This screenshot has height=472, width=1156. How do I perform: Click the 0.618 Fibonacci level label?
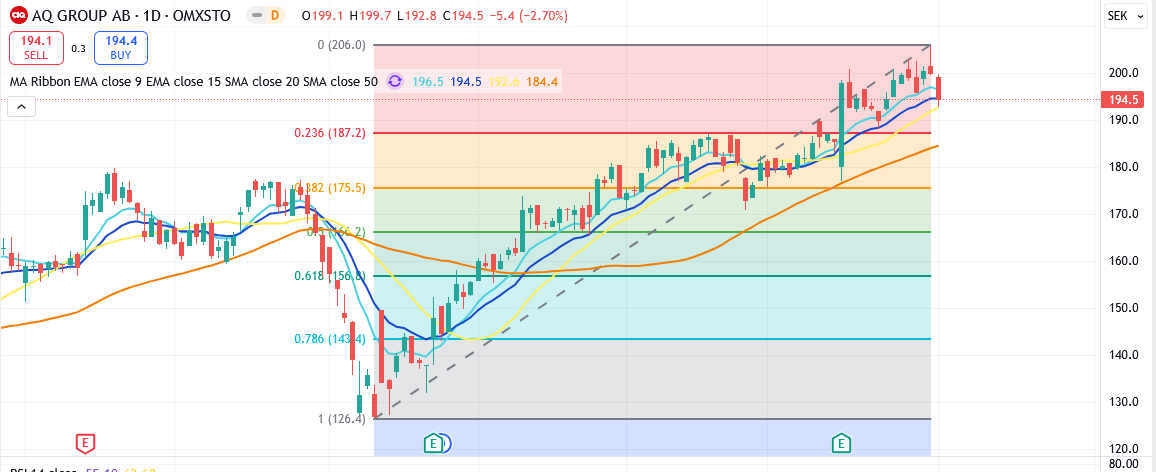click(329, 276)
